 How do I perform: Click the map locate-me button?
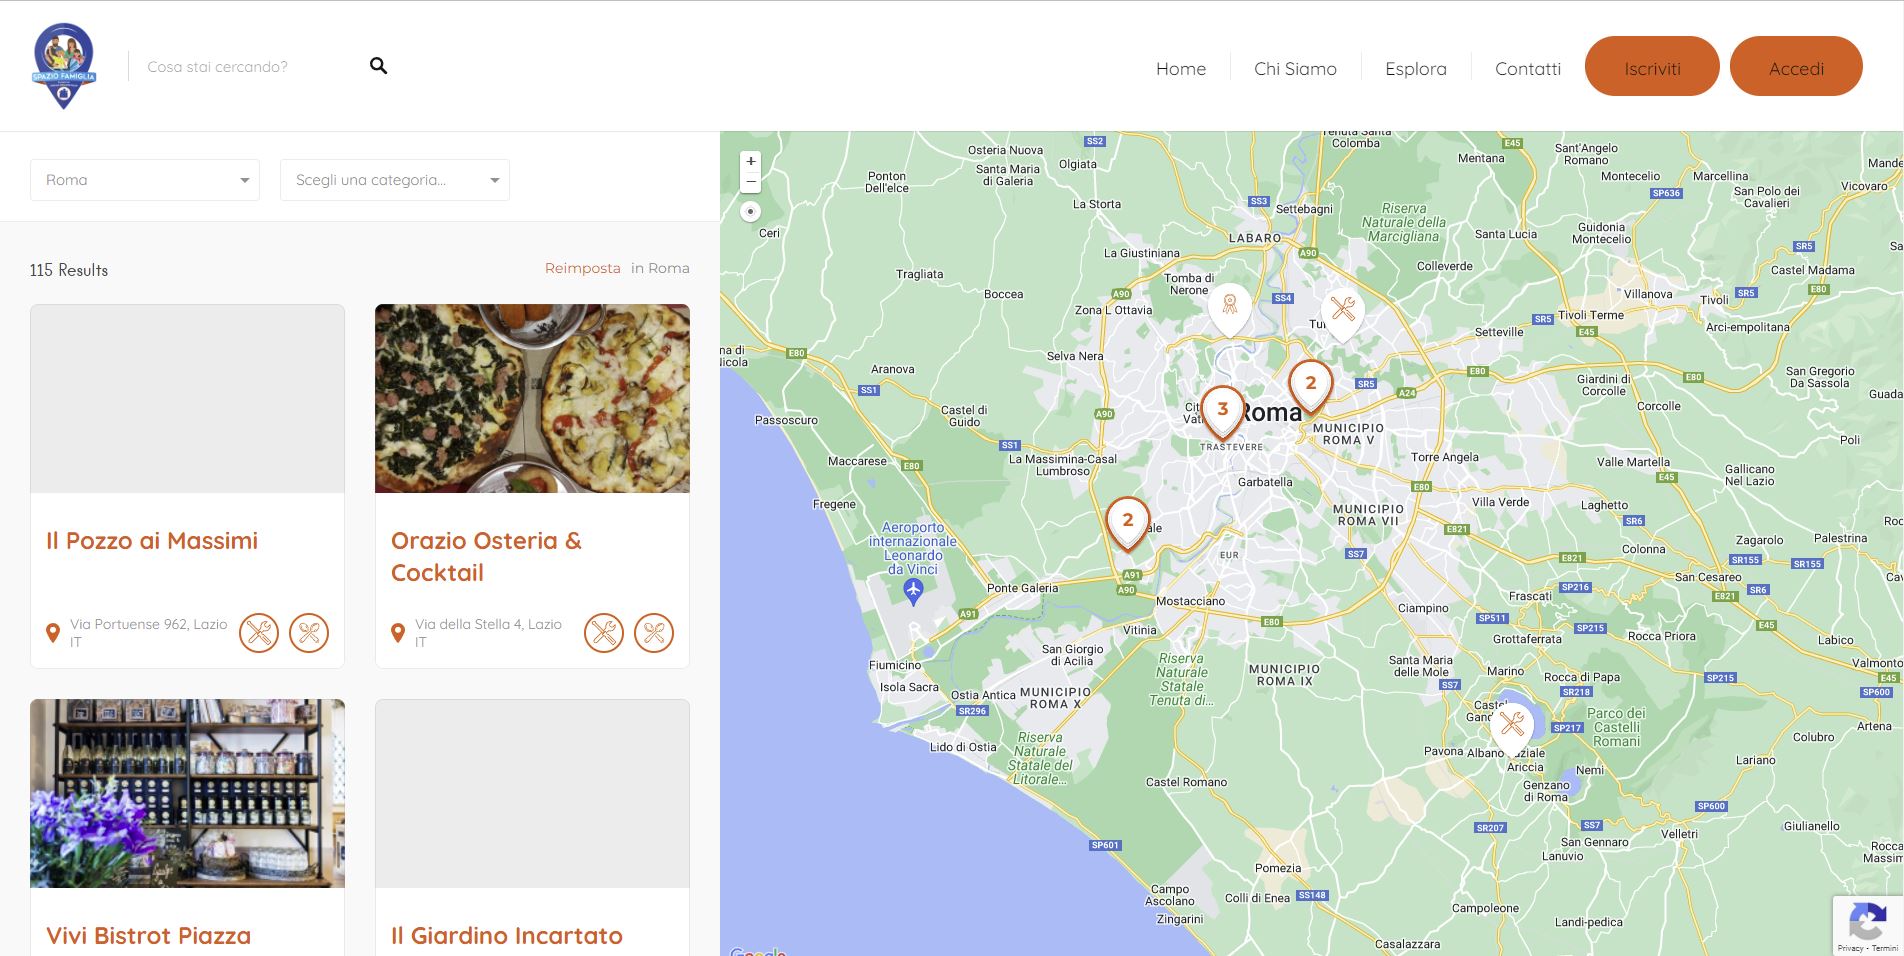(x=750, y=211)
